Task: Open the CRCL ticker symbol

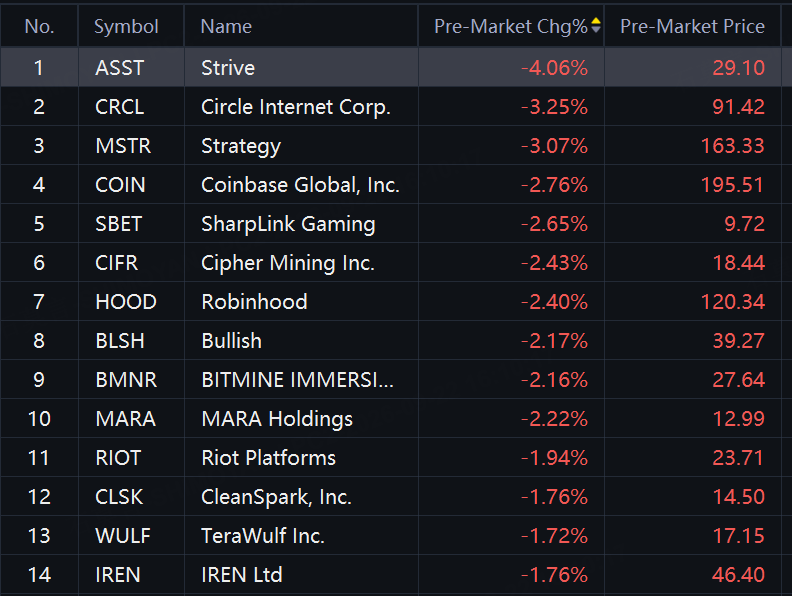Action: click(120, 107)
